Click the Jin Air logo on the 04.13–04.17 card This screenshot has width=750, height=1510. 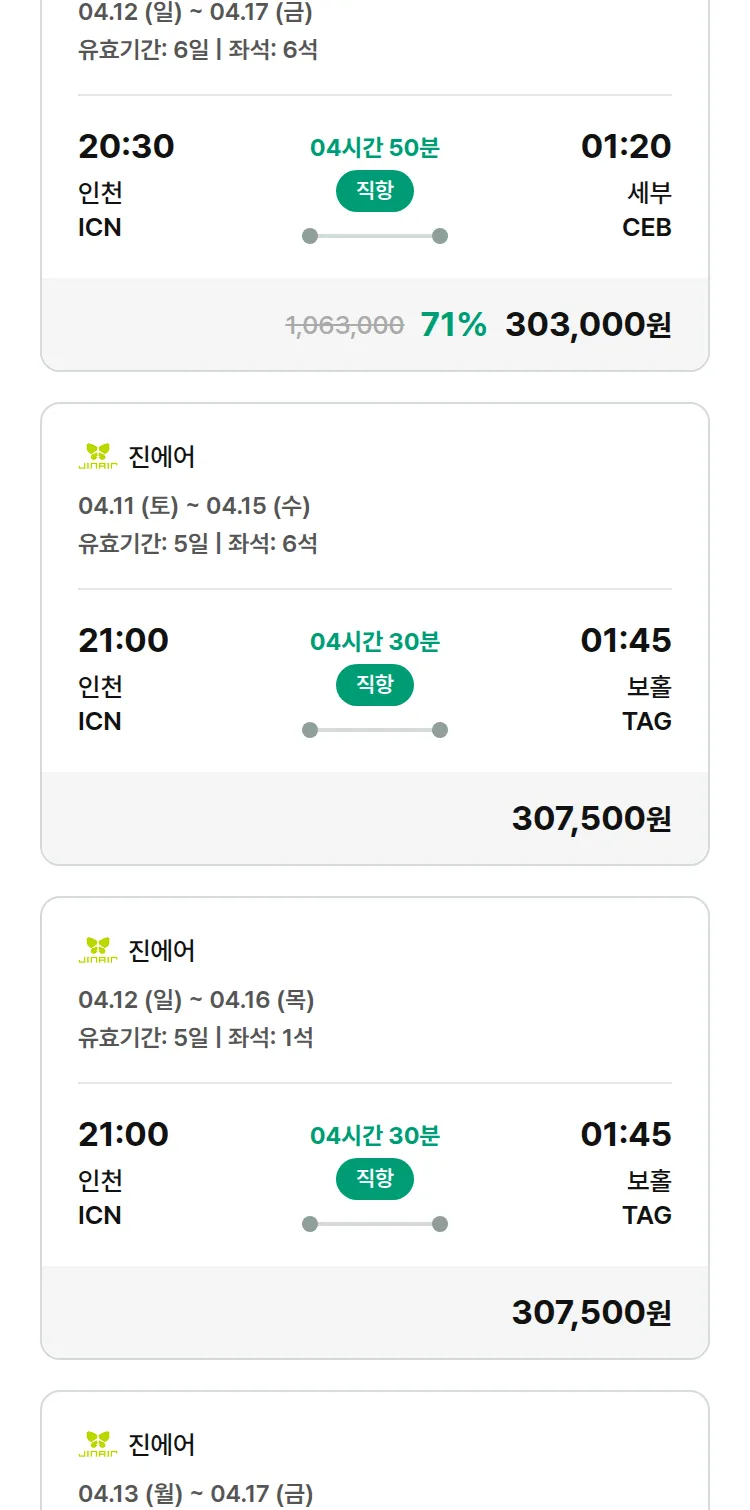pos(98,1444)
